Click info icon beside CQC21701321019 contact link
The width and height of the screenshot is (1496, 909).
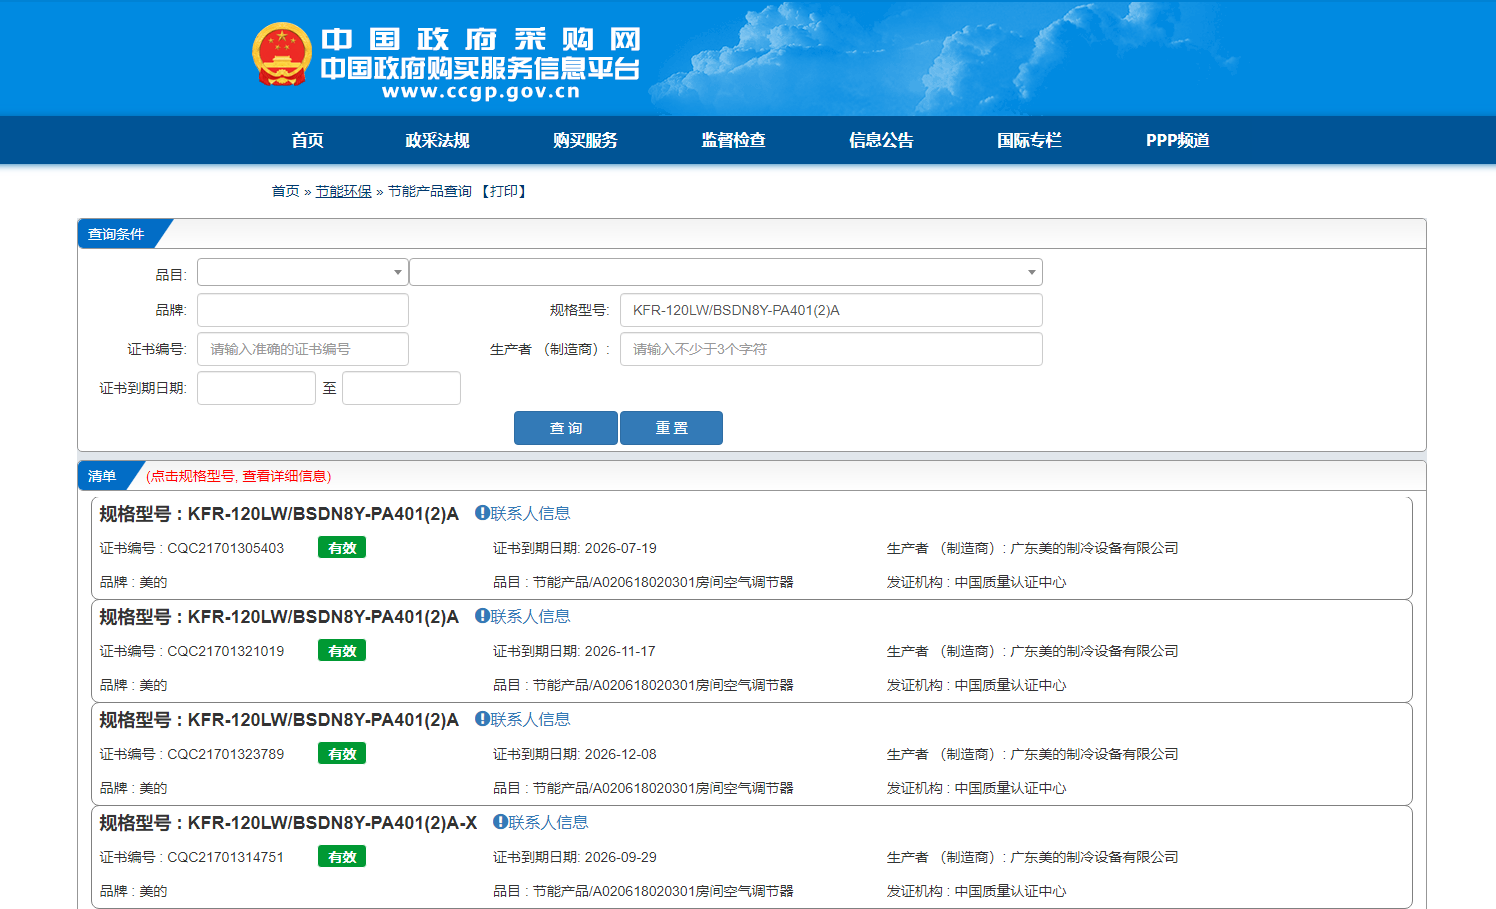[x=482, y=616]
